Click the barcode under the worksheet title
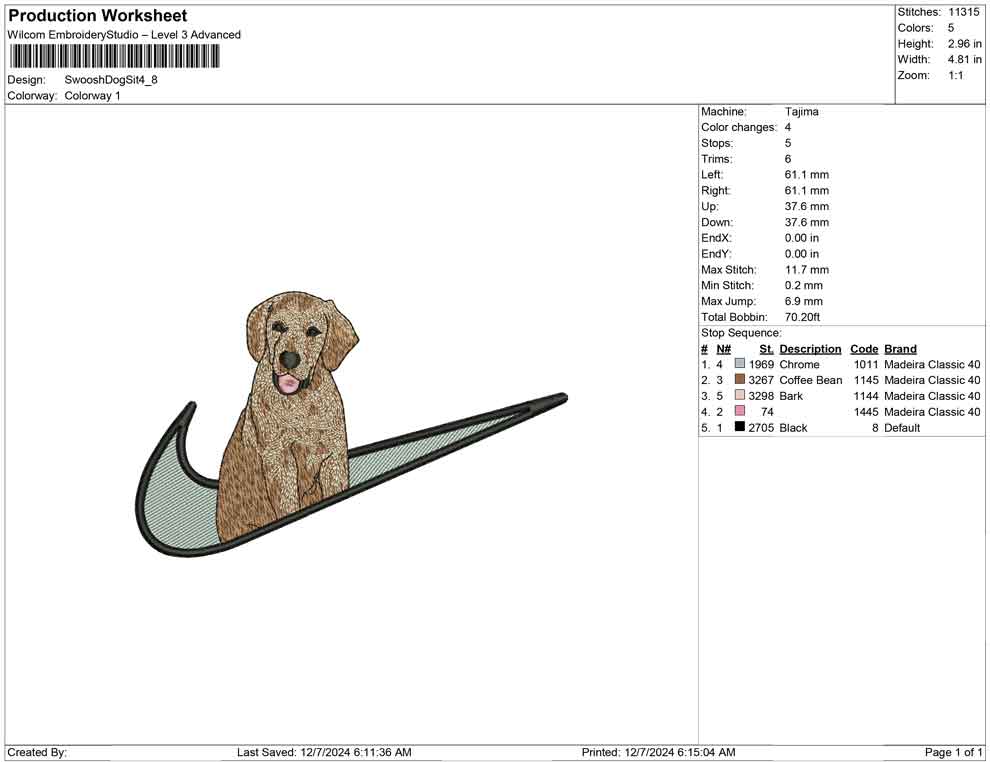 click(x=114, y=57)
